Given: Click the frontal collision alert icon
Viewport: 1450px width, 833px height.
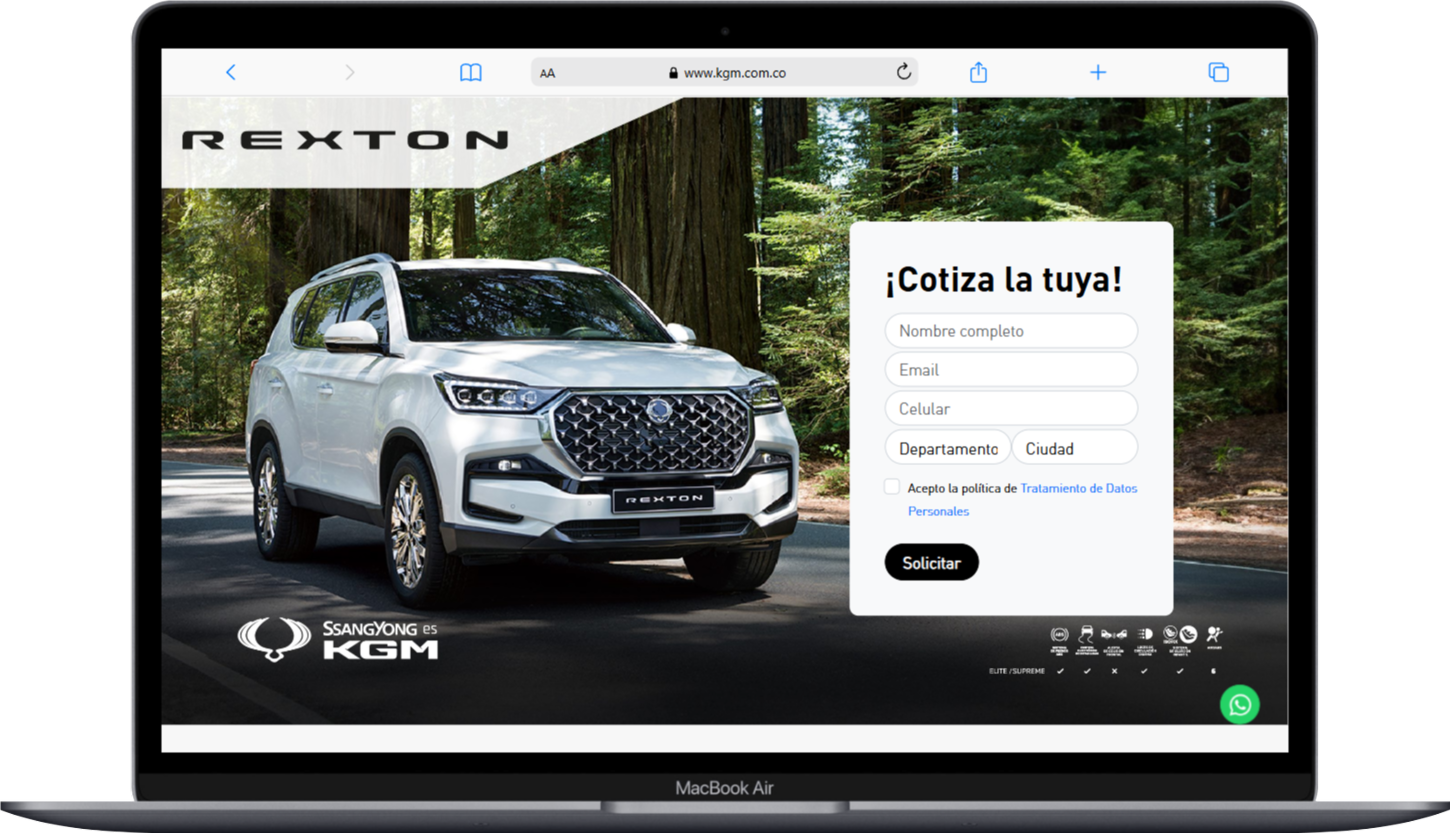Looking at the screenshot, I should (1114, 634).
